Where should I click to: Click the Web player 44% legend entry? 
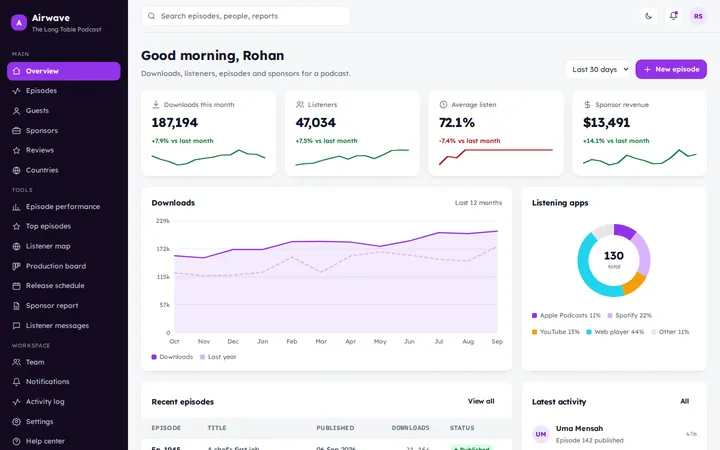tap(615, 332)
